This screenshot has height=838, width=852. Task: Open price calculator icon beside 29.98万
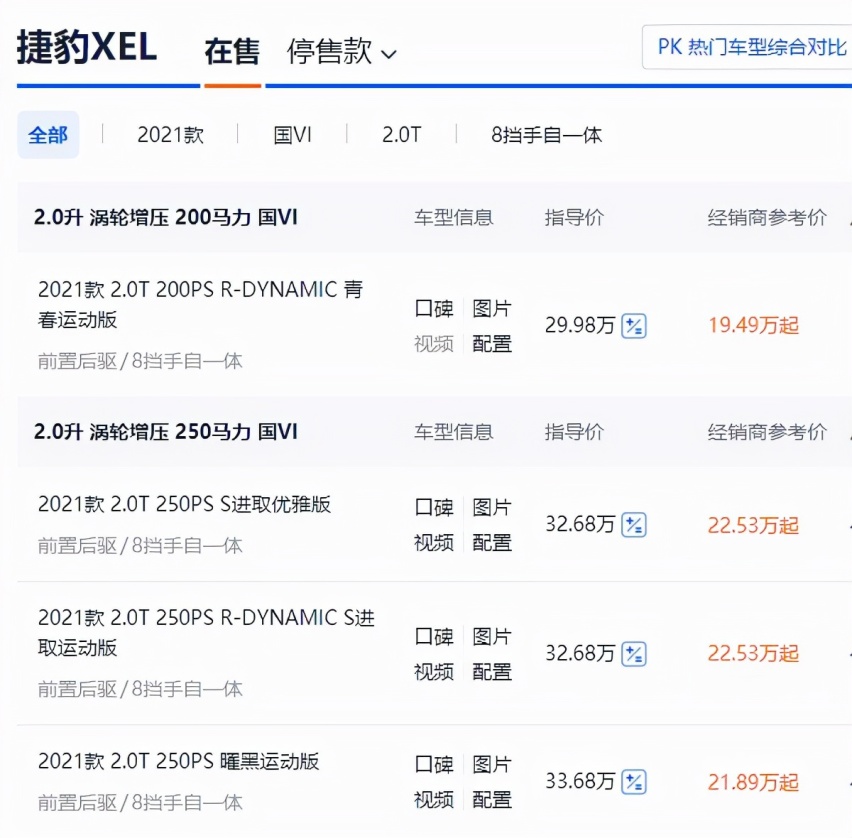(634, 326)
